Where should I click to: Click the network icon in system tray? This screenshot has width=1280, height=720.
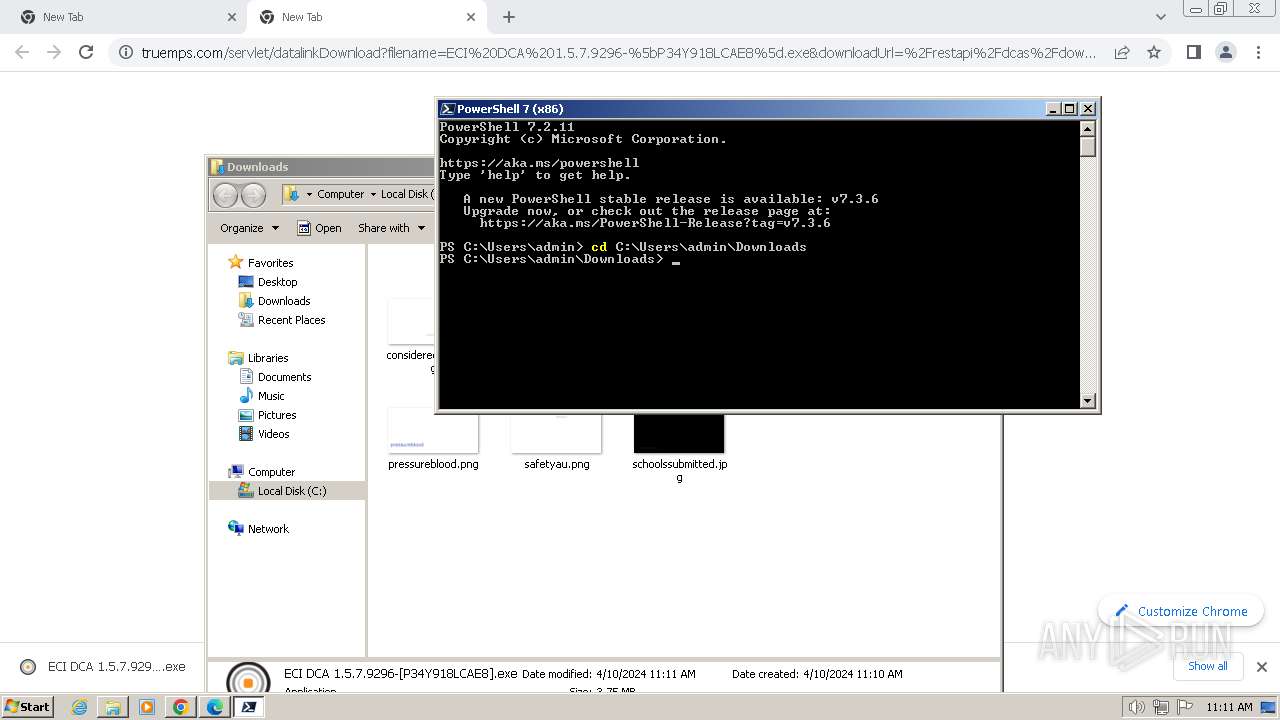[x=1161, y=707]
